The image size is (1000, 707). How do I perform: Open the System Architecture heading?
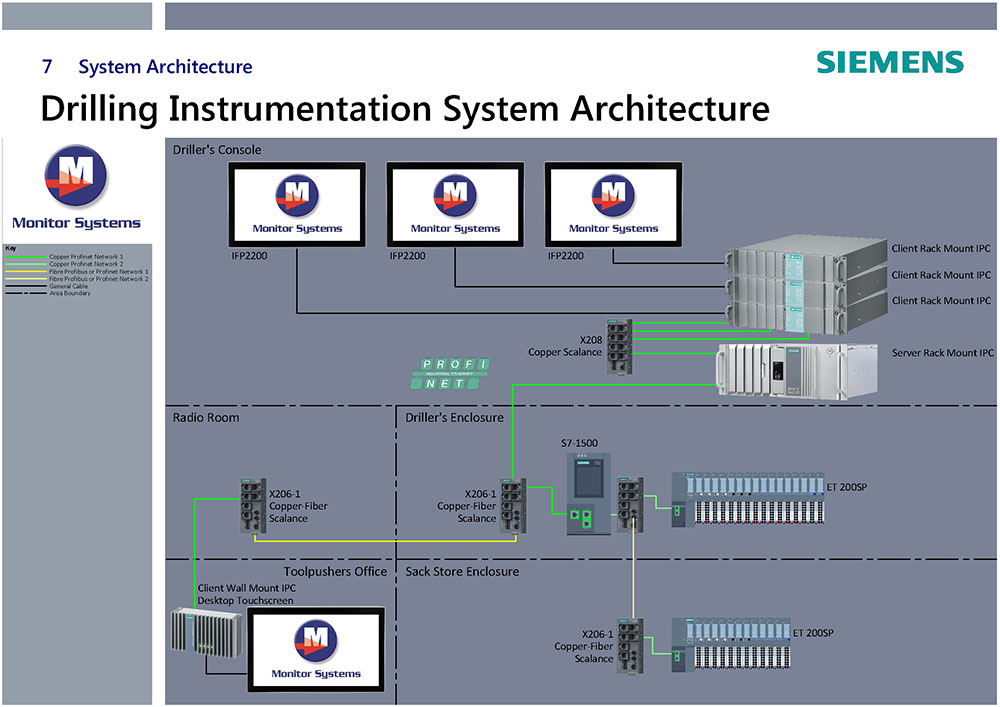click(x=164, y=67)
